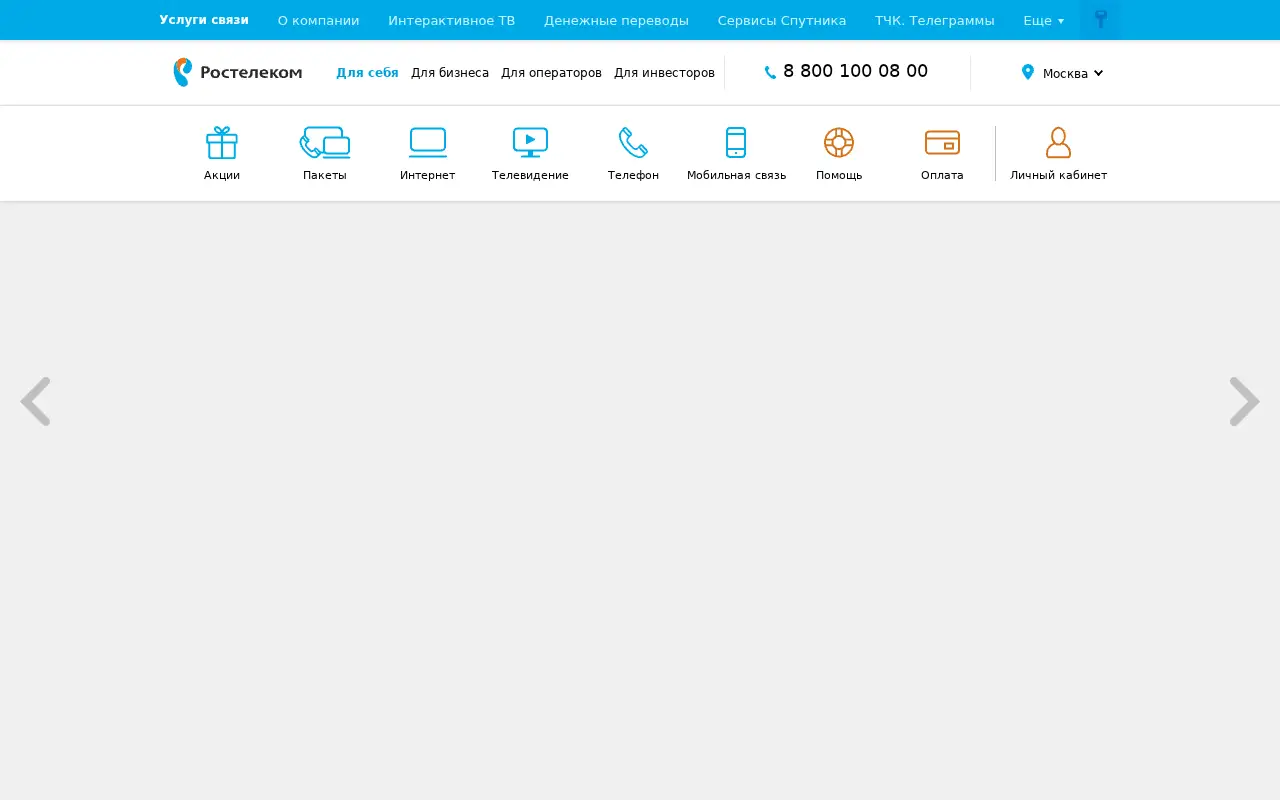Show the next slide with right arrow
Screen dimensions: 1280x800
pyautogui.click(x=1245, y=402)
